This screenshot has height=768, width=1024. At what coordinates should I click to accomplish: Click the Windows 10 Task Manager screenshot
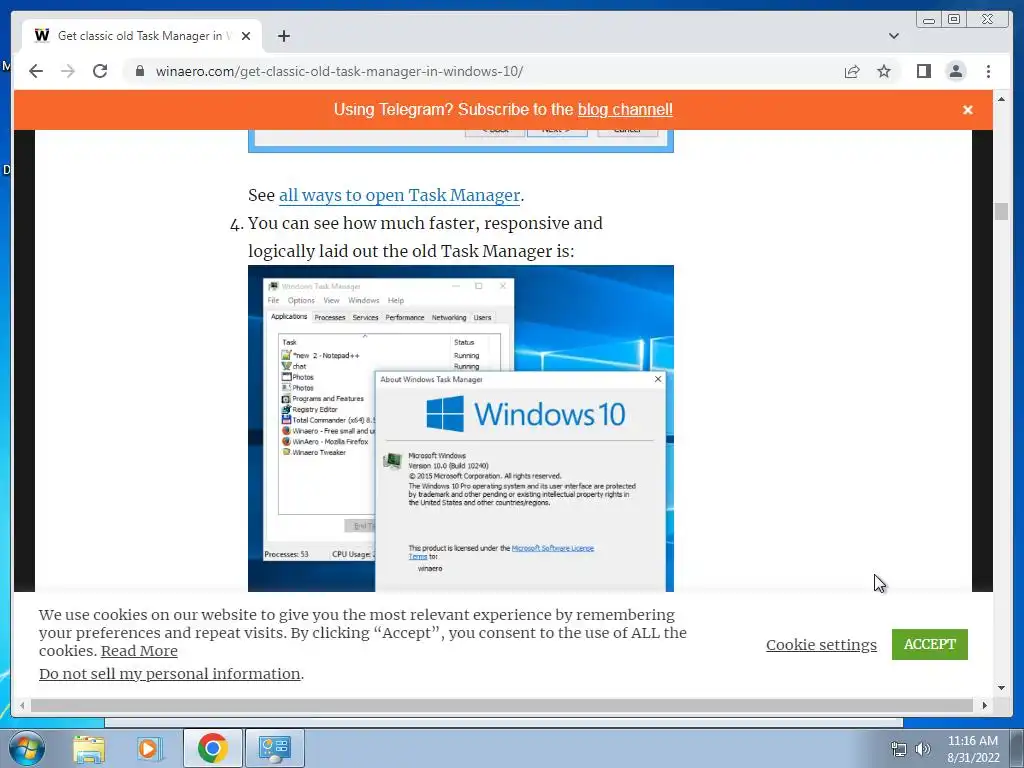pos(460,428)
